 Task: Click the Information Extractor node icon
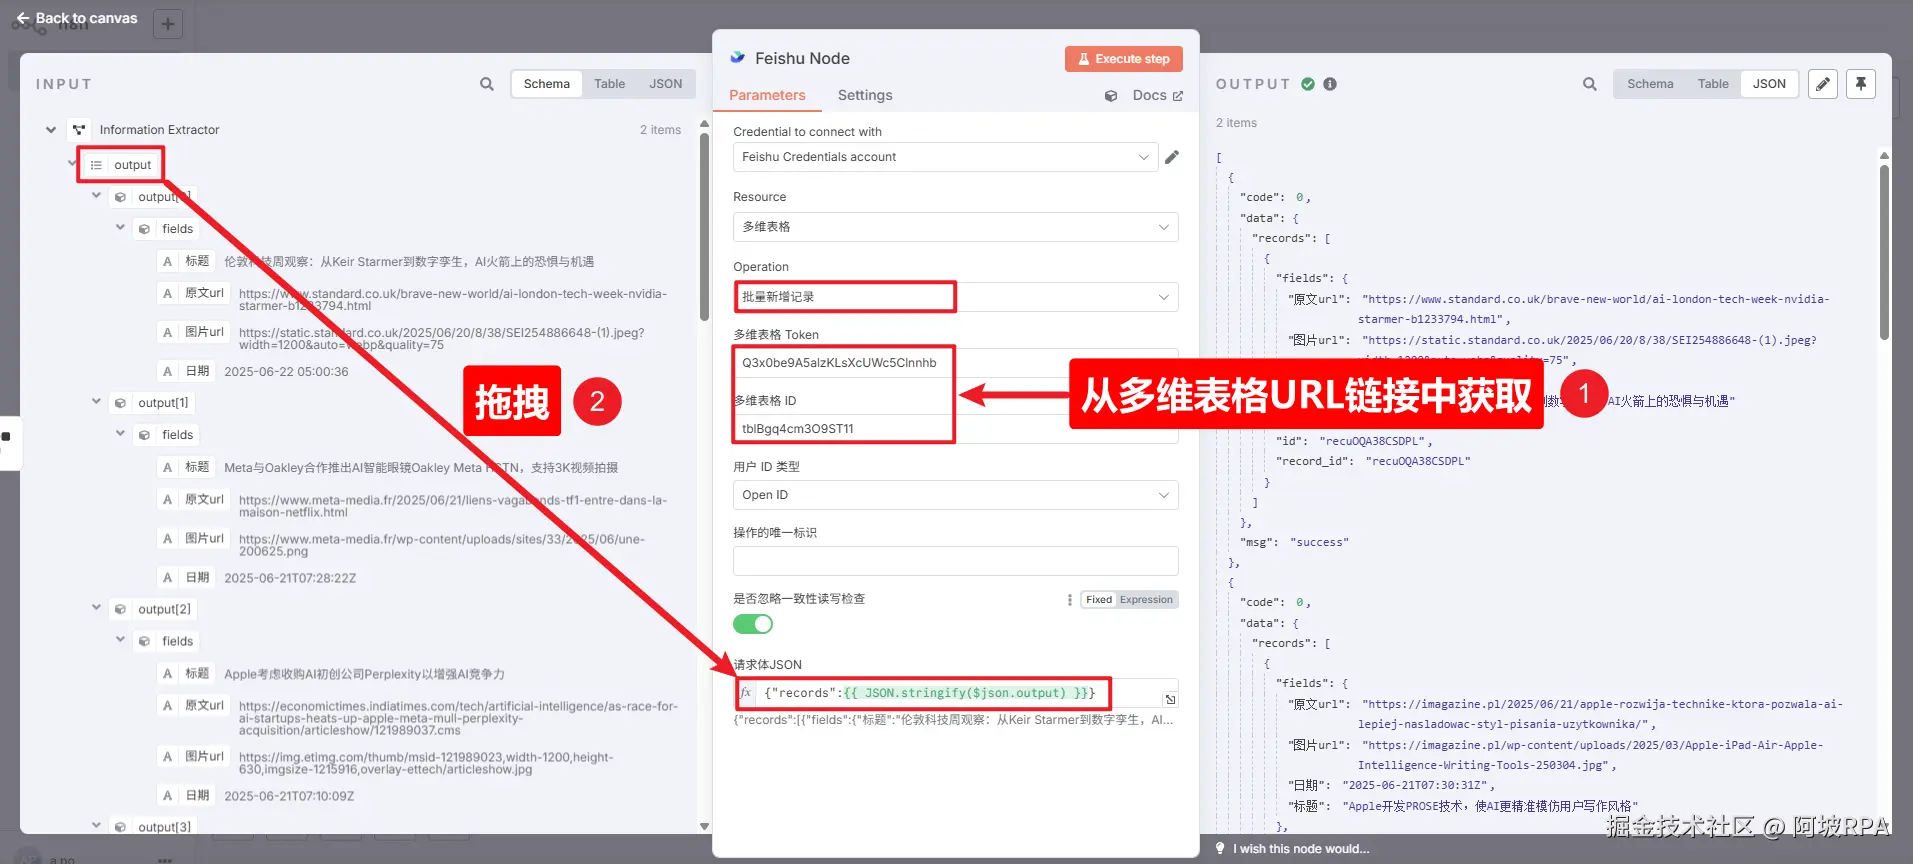pos(79,130)
